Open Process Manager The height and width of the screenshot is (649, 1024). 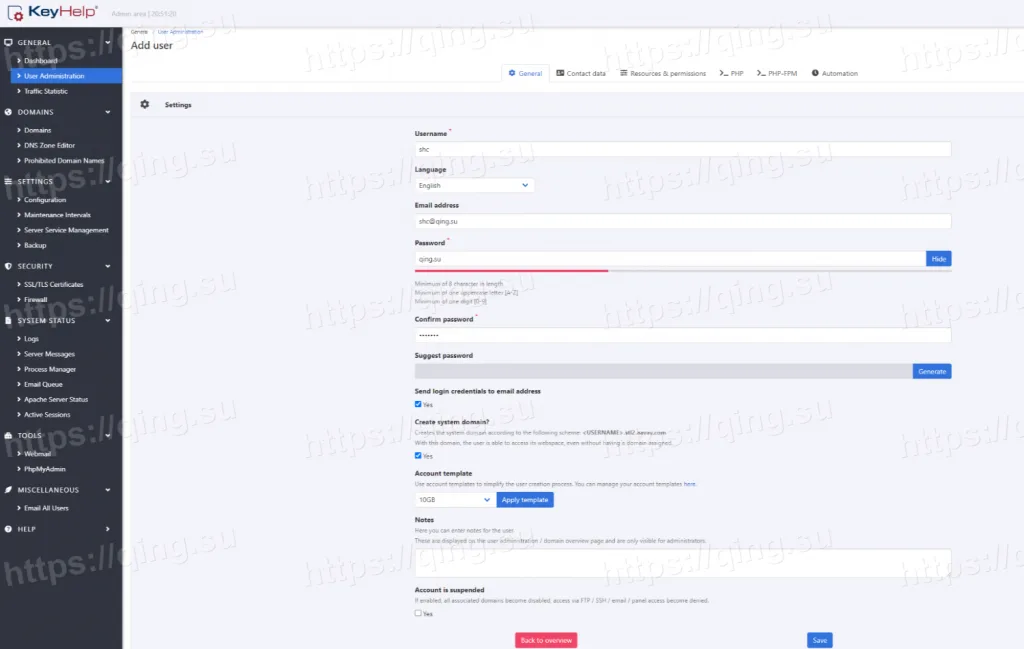[50, 370]
